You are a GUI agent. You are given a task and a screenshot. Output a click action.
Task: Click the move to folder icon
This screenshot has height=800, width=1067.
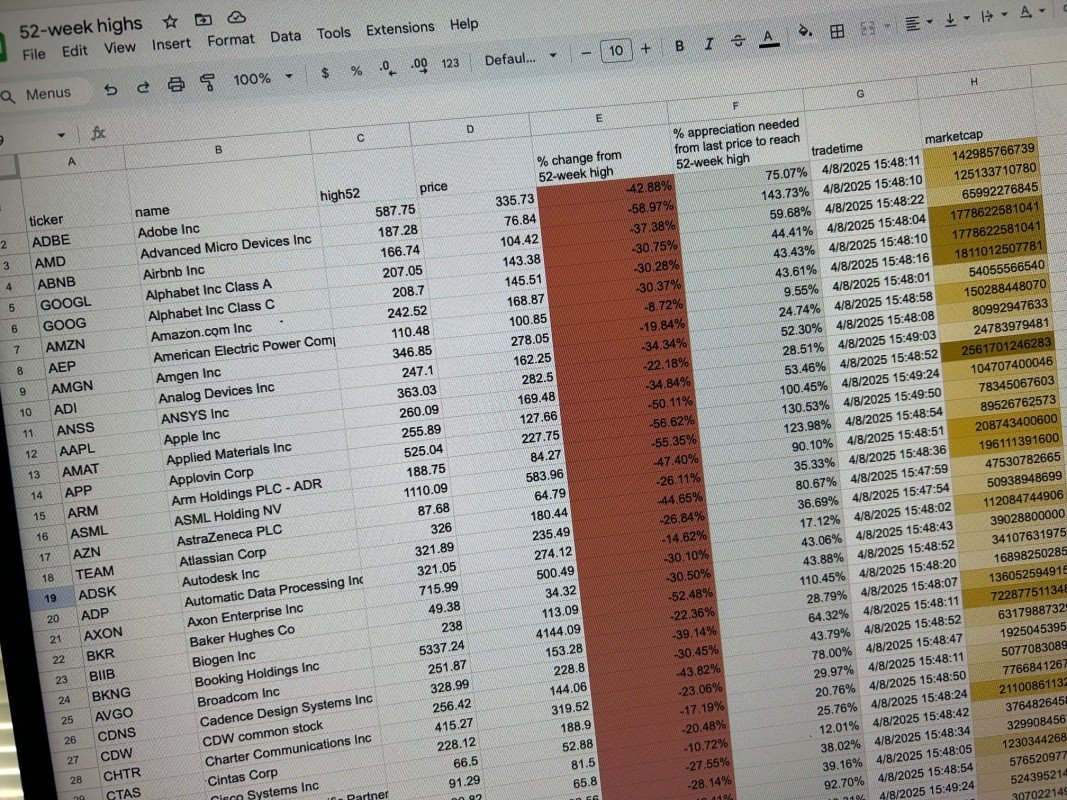point(203,19)
